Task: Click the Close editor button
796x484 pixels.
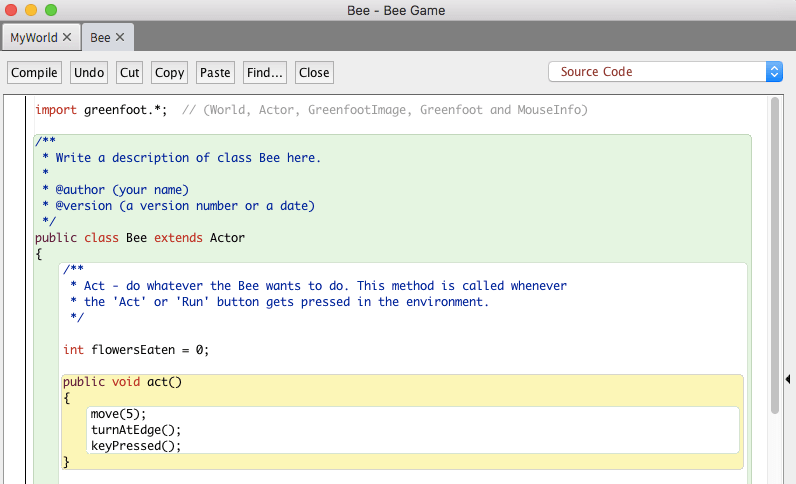Action: point(314,72)
